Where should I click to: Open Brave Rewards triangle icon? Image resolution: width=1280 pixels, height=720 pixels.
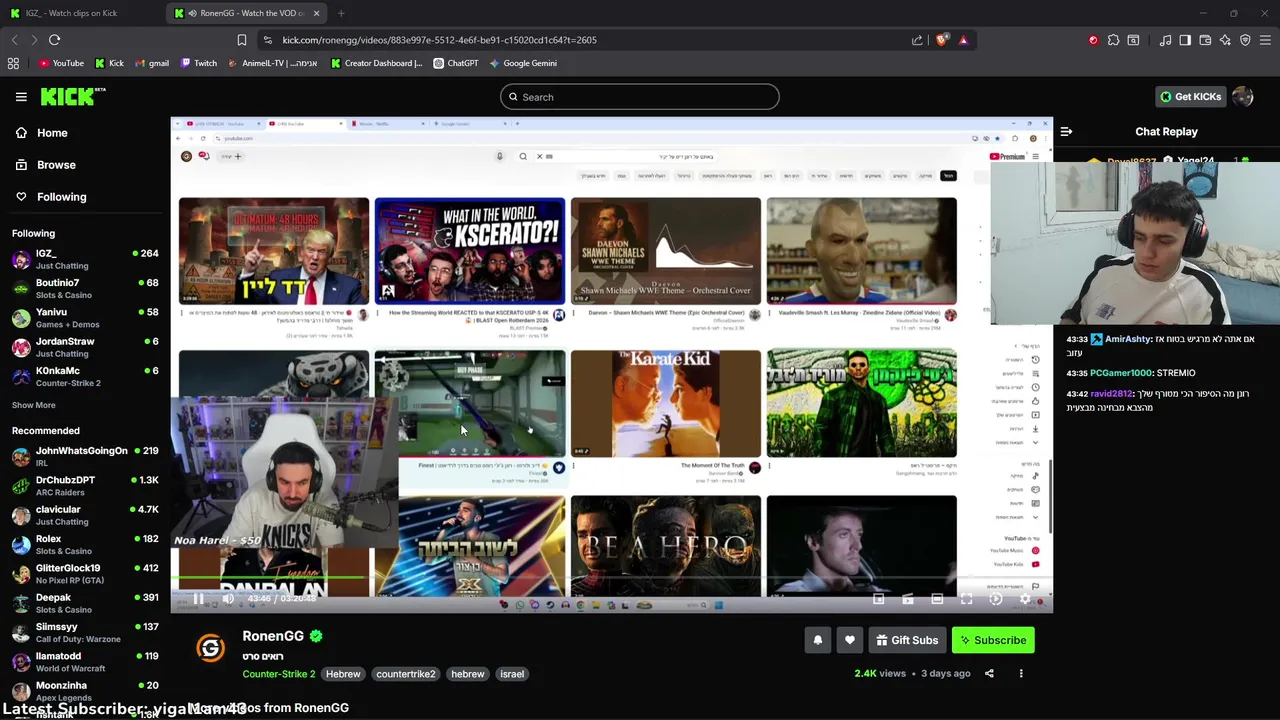coord(963,40)
